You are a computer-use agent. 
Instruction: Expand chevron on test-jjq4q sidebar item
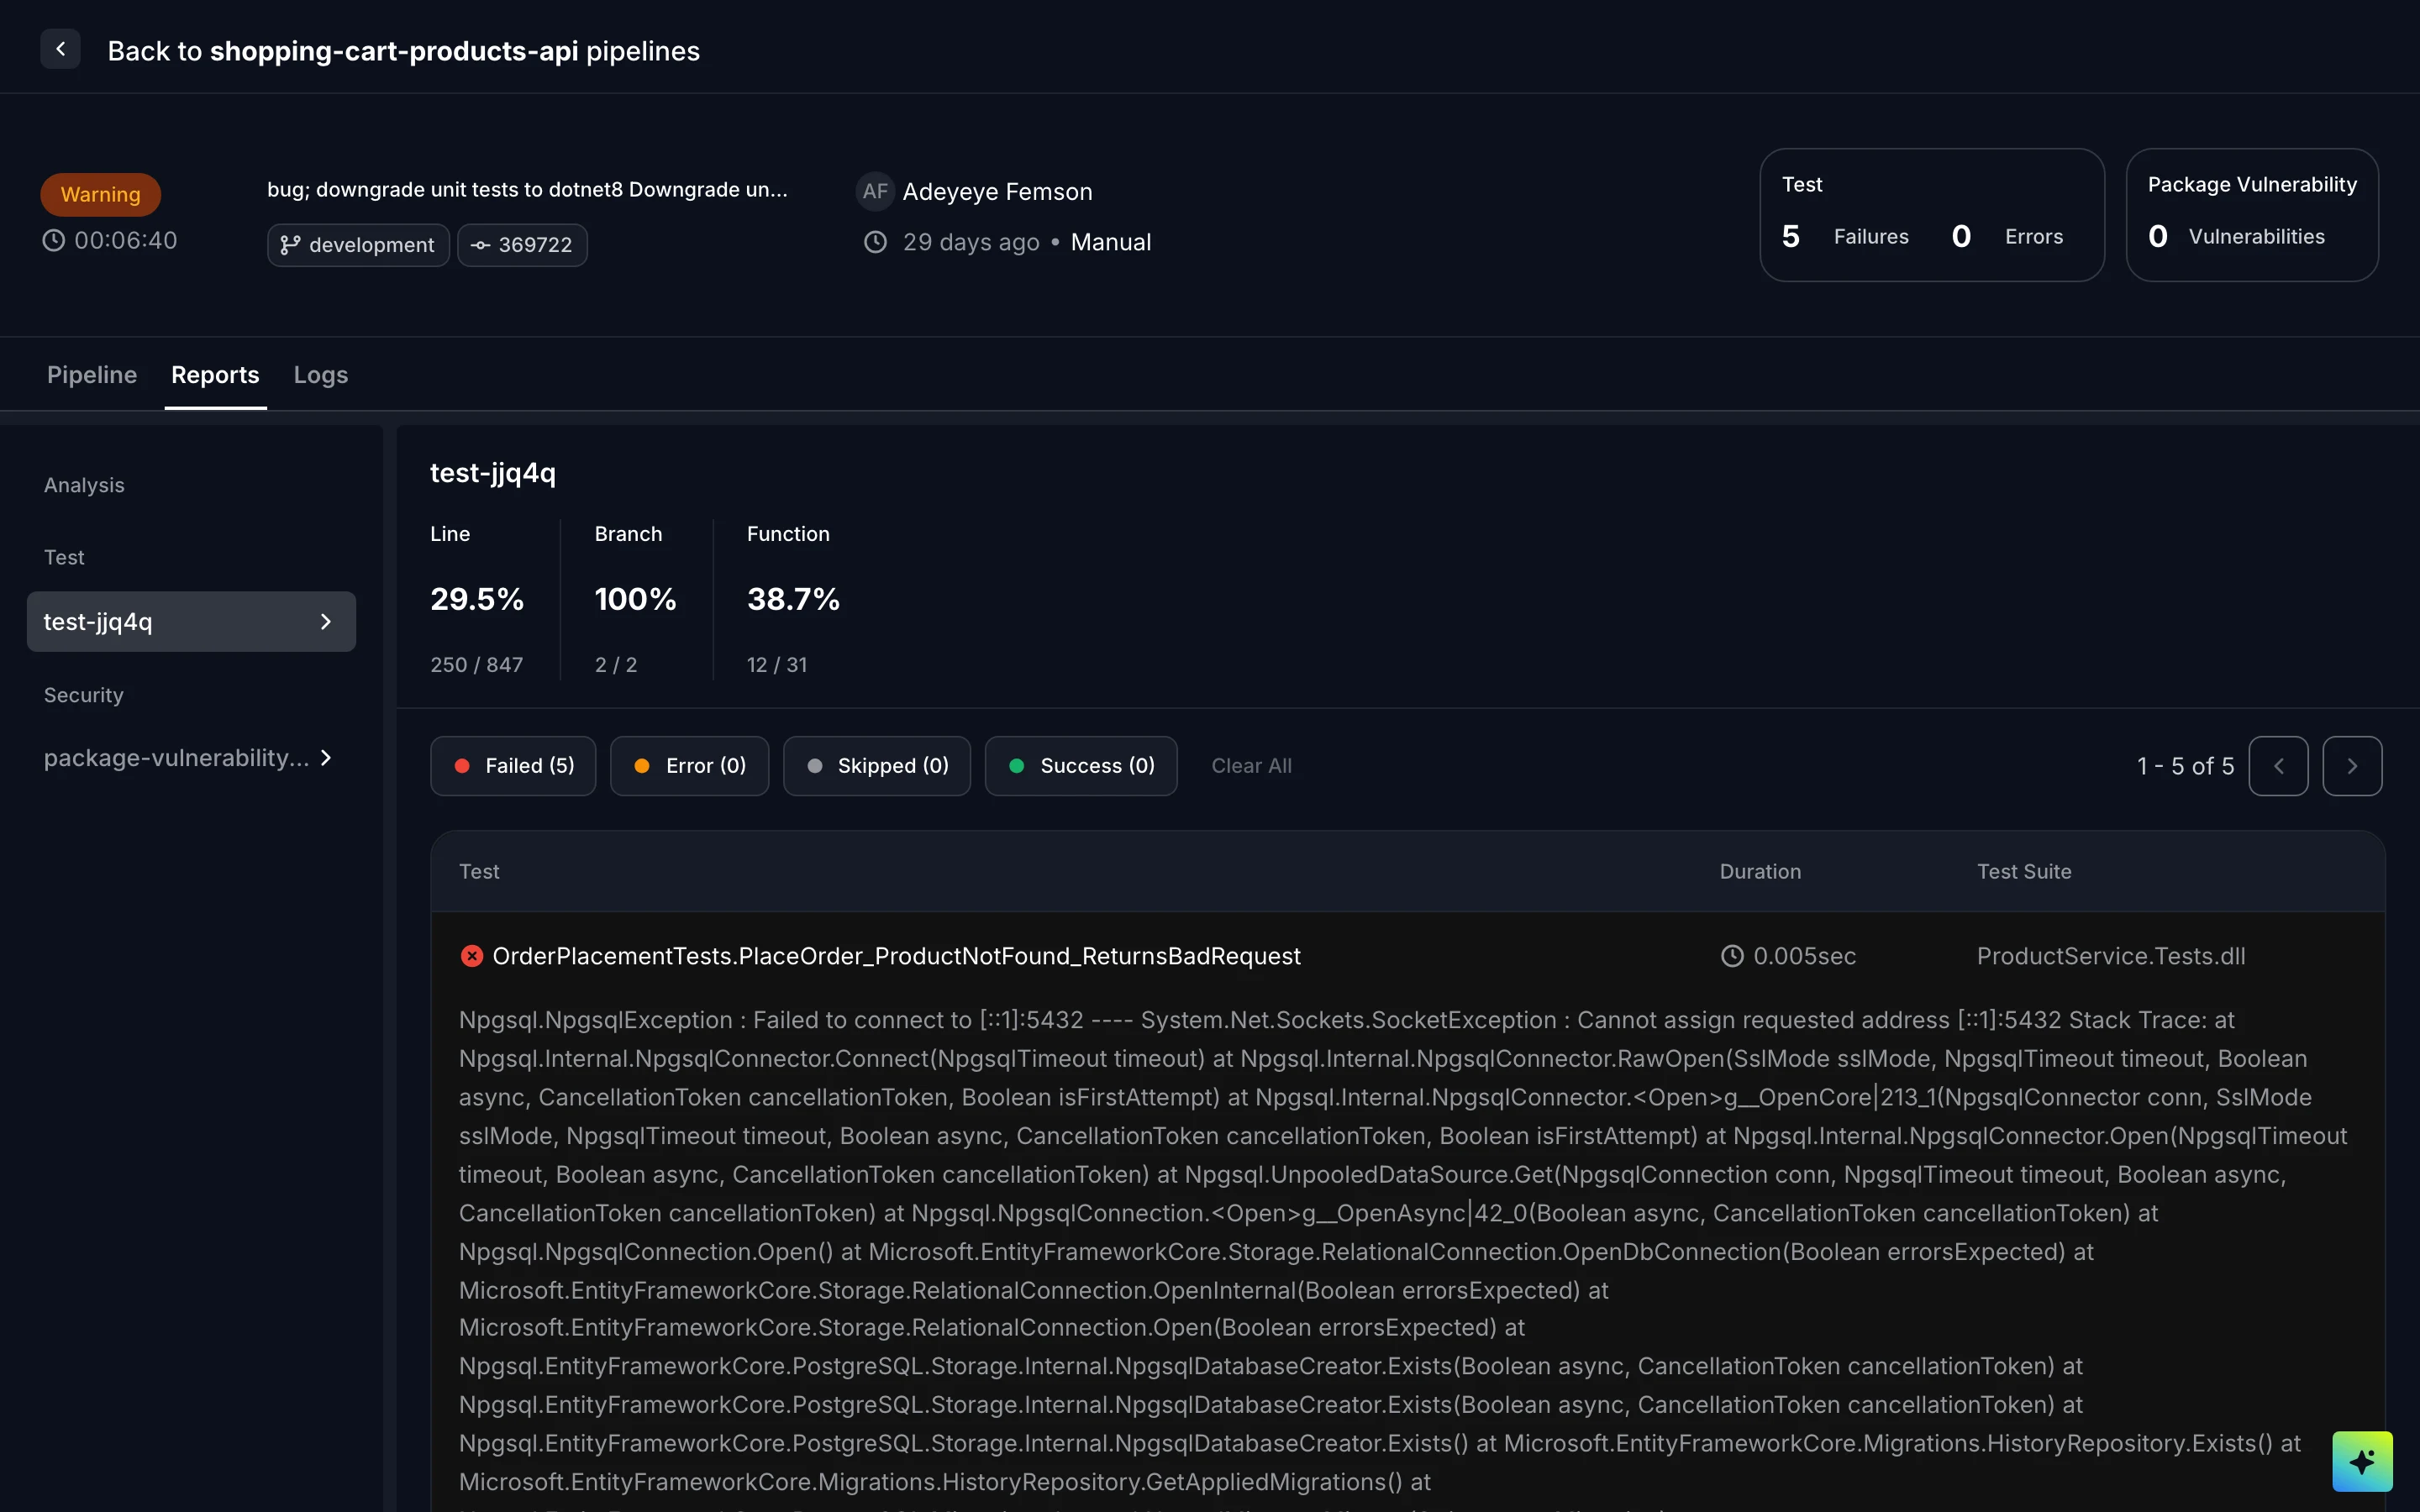[x=325, y=622]
